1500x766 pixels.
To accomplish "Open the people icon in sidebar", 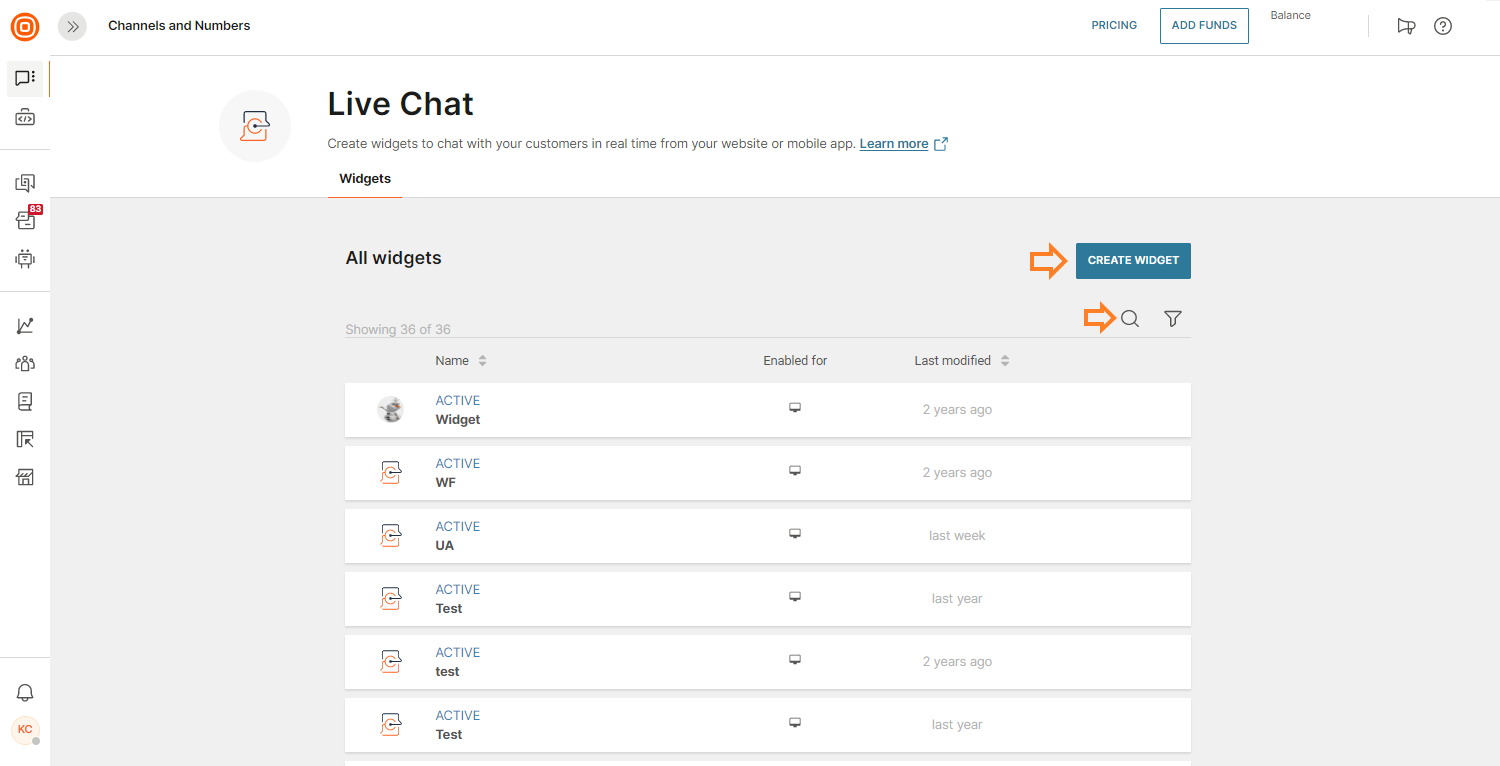I will tap(25, 364).
